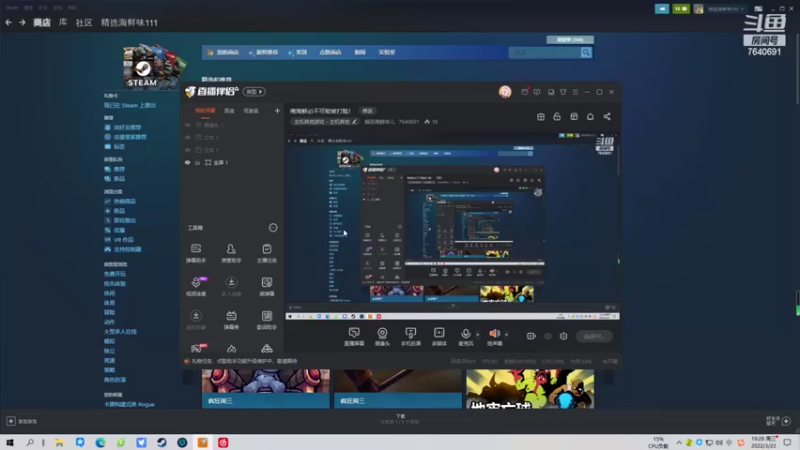The height and width of the screenshot is (450, 800).
Task: Open the mode switch pill beside app logo
Action: 254,92
